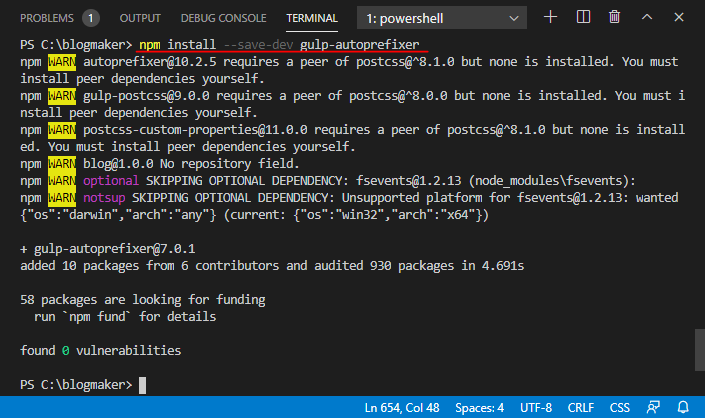Image resolution: width=705 pixels, height=418 pixels.
Task: Click '+ gulp-autoprefixer@7.0.1' output line
Action: click(107, 249)
